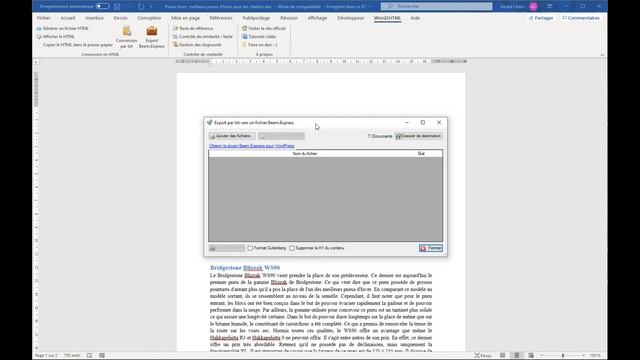Open Tutoriels vidéo

259,37
